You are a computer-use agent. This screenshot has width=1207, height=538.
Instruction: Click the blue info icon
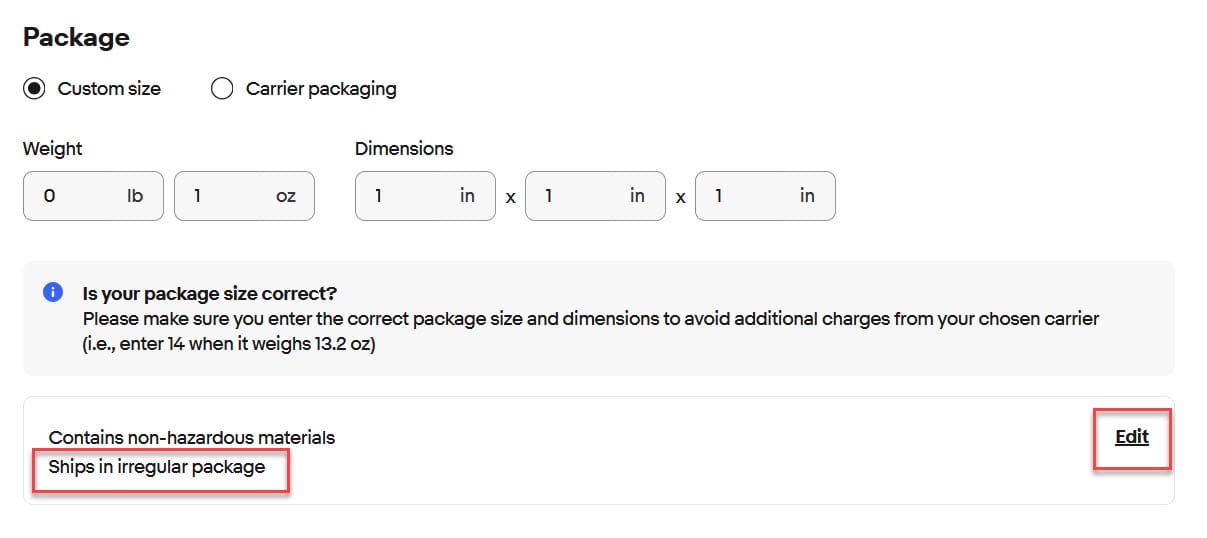point(53,293)
